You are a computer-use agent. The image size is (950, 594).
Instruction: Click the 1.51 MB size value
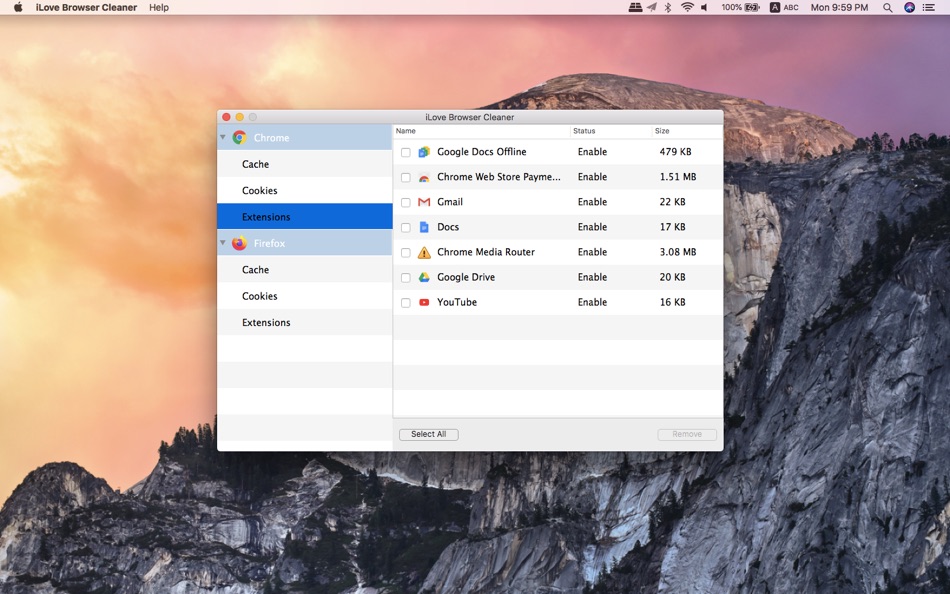click(x=678, y=177)
